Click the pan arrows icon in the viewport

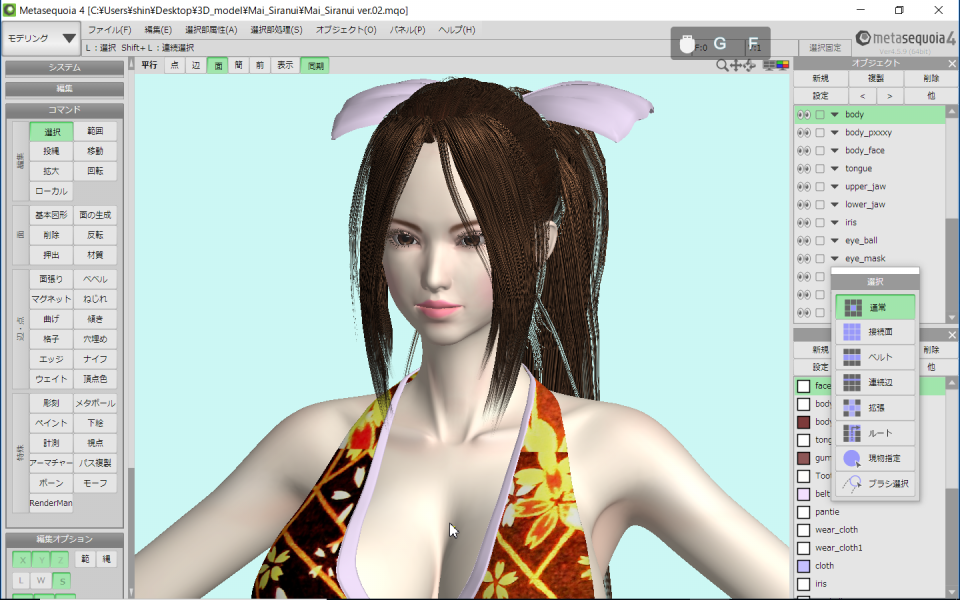point(735,65)
